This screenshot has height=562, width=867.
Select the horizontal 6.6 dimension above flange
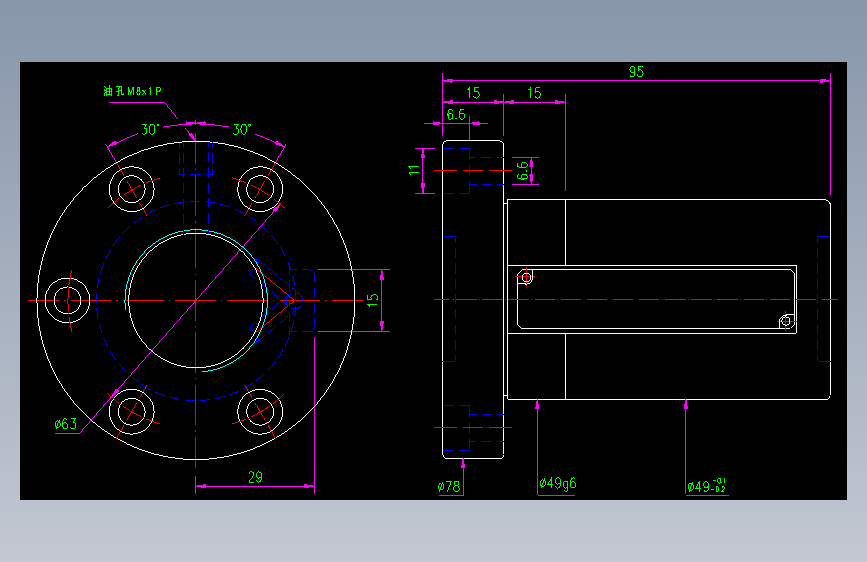click(x=456, y=115)
